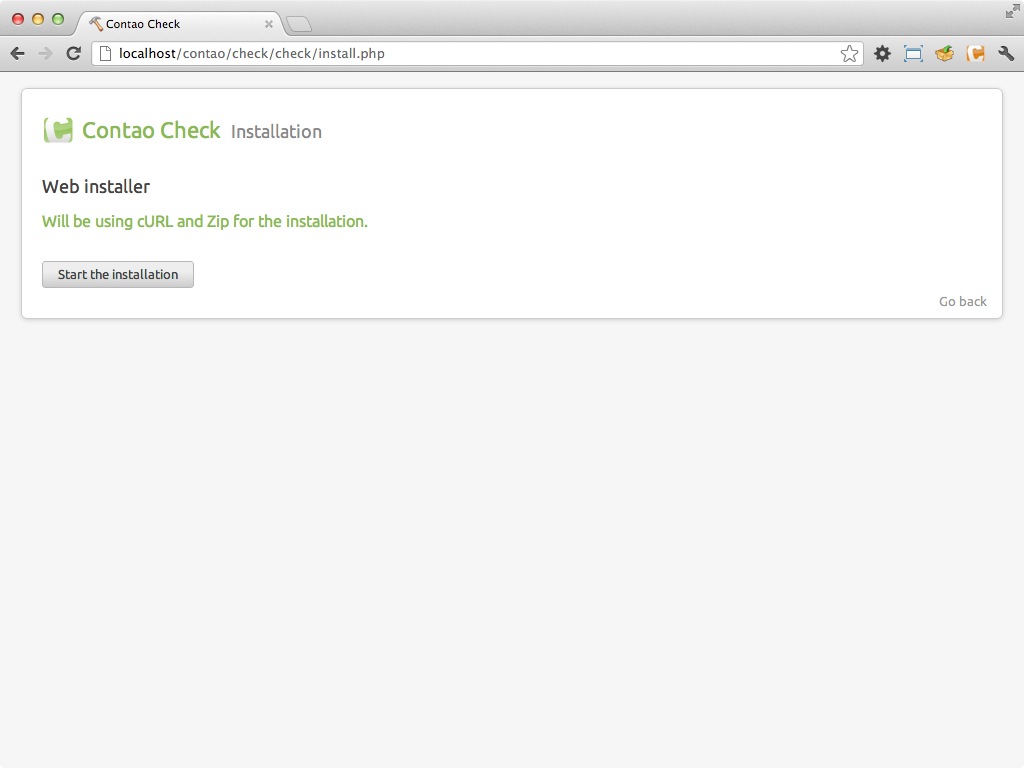Open a new tab with the new tab button
The height and width of the screenshot is (768, 1024).
(299, 24)
